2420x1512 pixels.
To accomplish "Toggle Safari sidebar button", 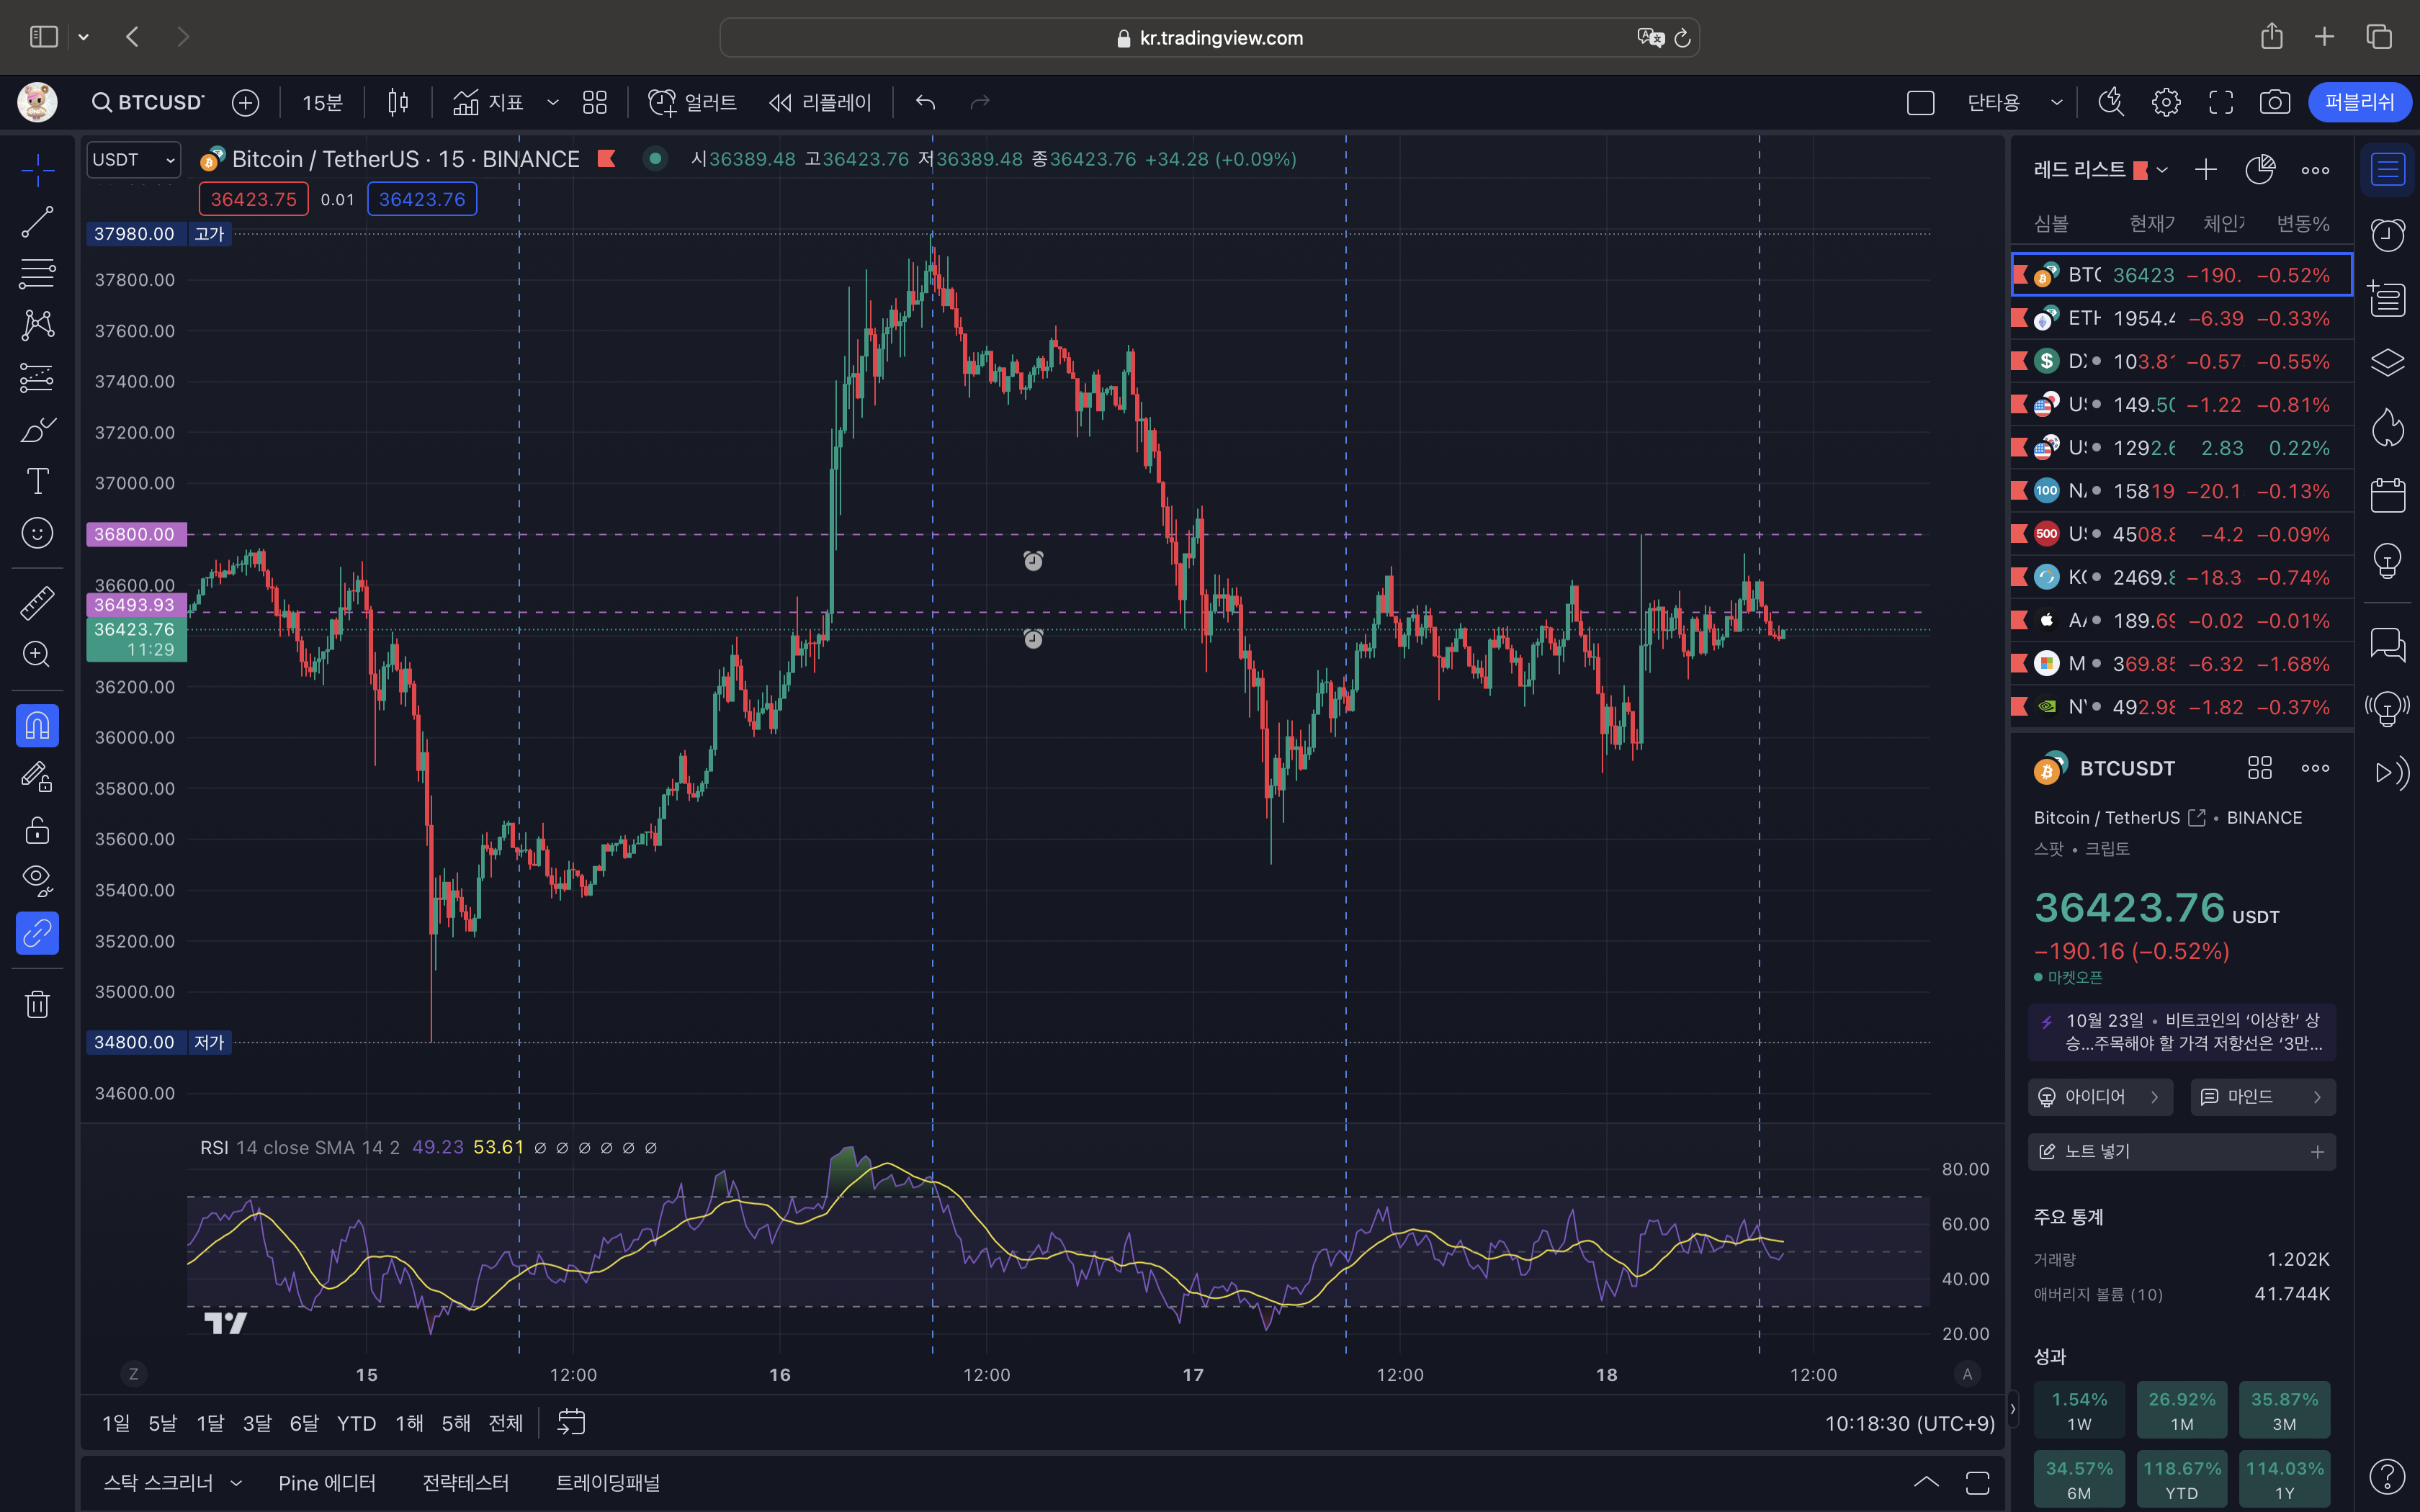I will click(44, 37).
